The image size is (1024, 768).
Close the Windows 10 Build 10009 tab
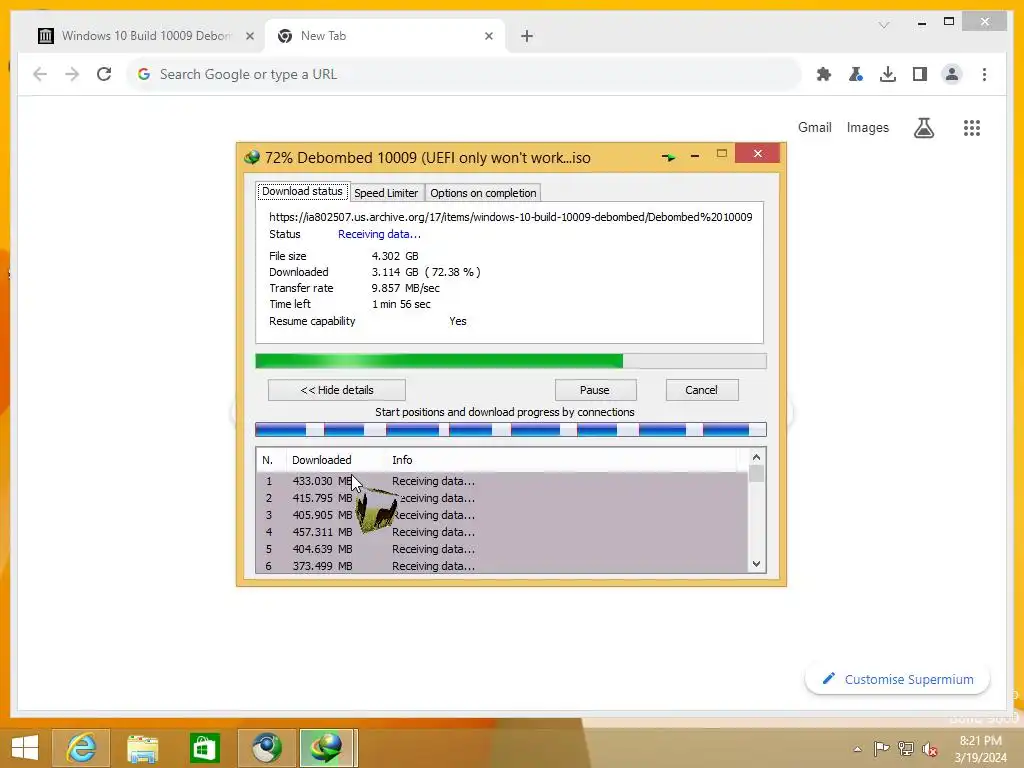pos(249,36)
